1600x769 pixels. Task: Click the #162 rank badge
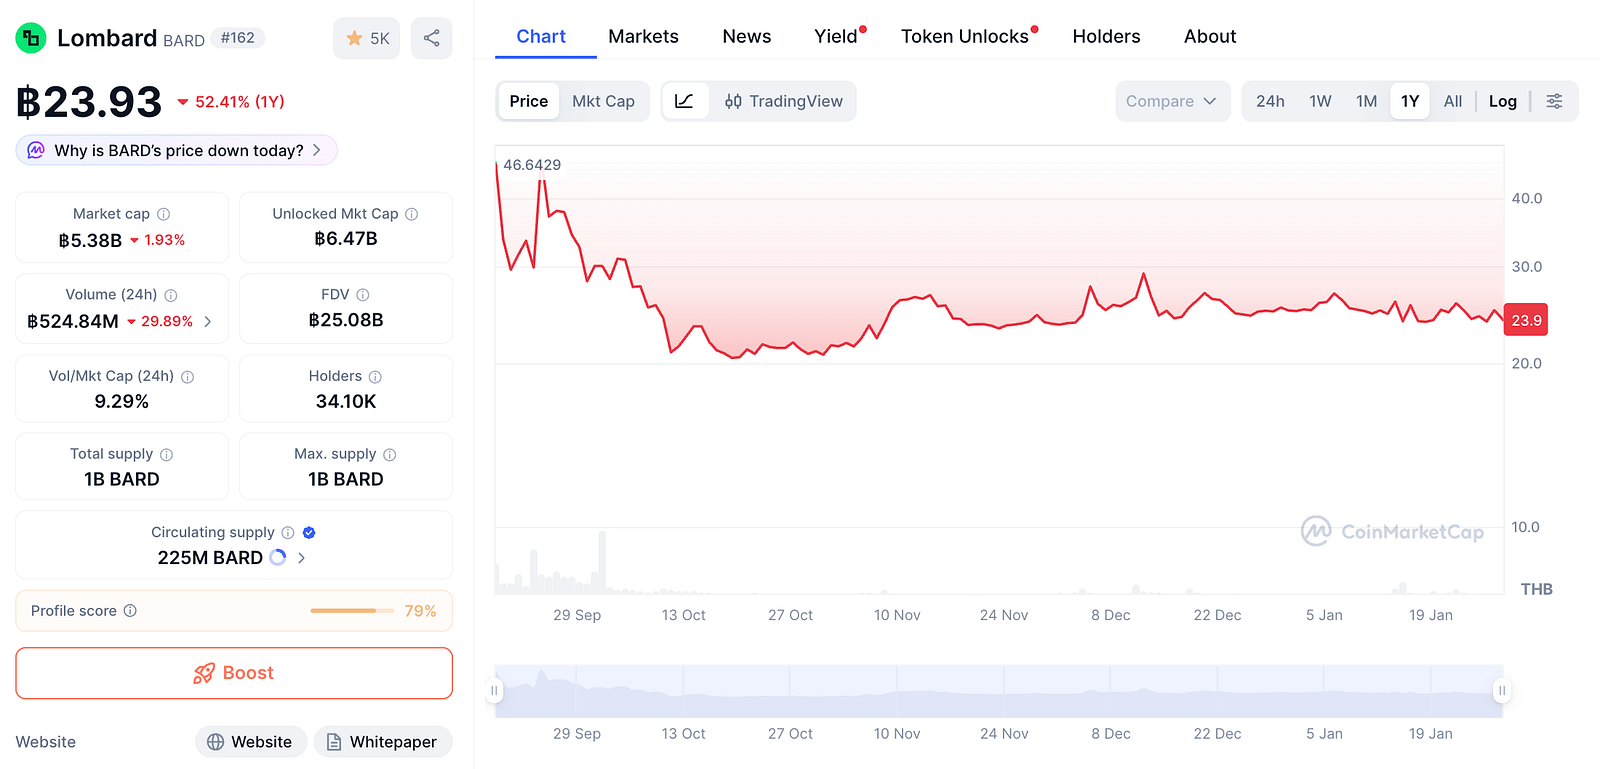pos(238,38)
